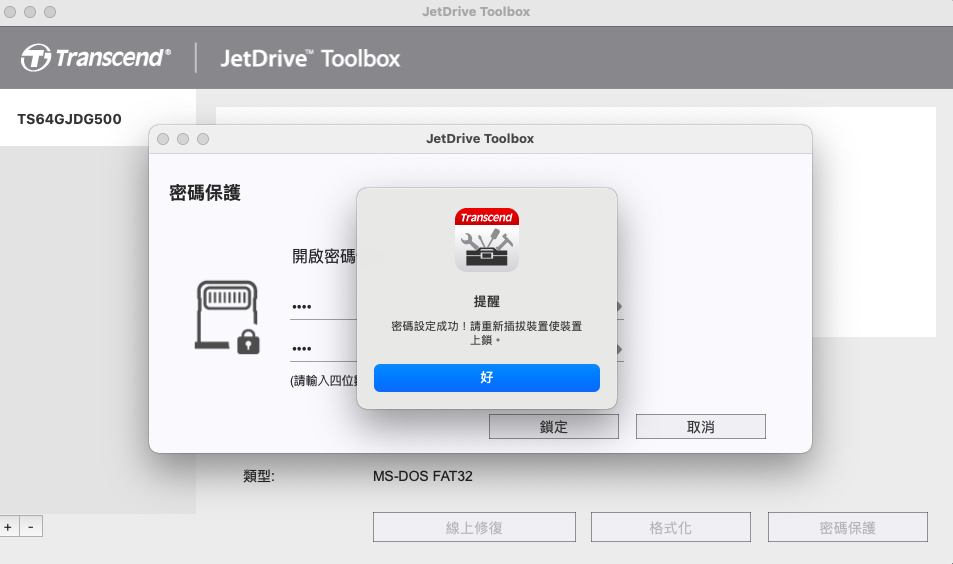Minimize the main JetDrive Toolbox window

30,12
